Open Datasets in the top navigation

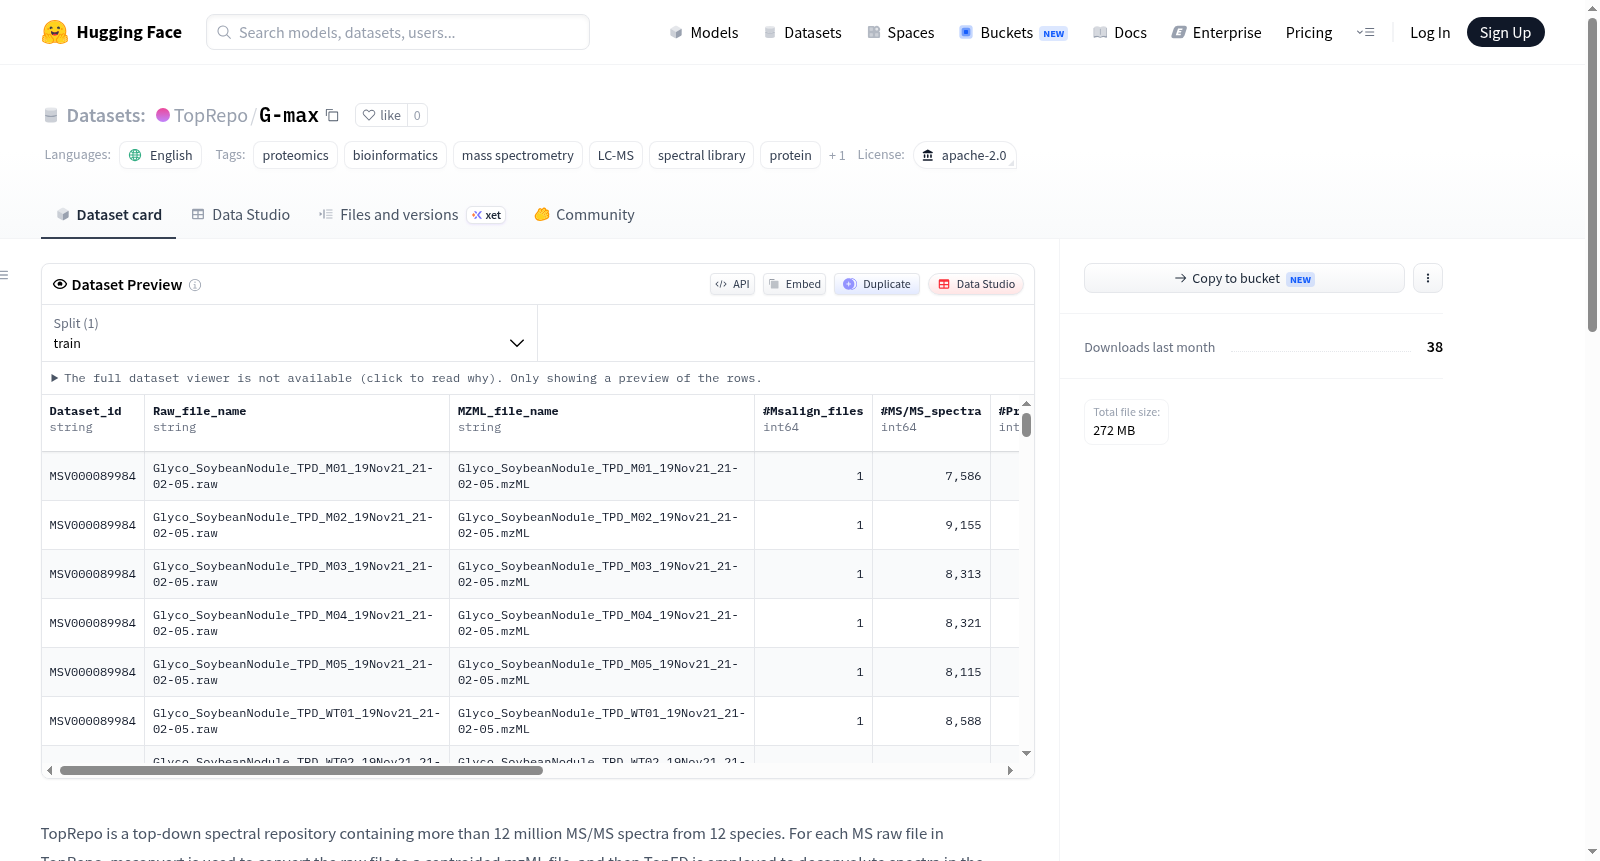click(x=802, y=32)
